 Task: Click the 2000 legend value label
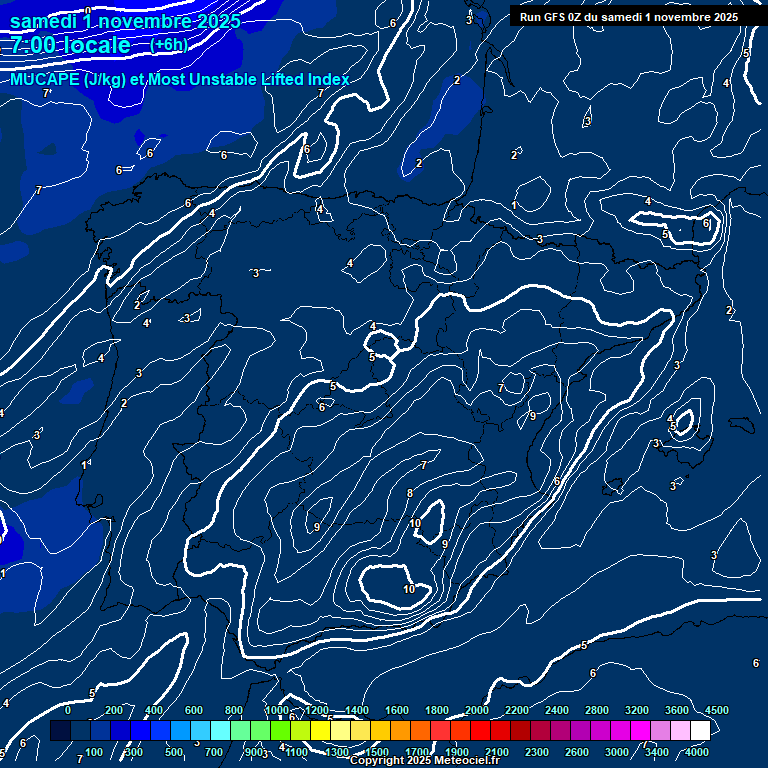476,710
